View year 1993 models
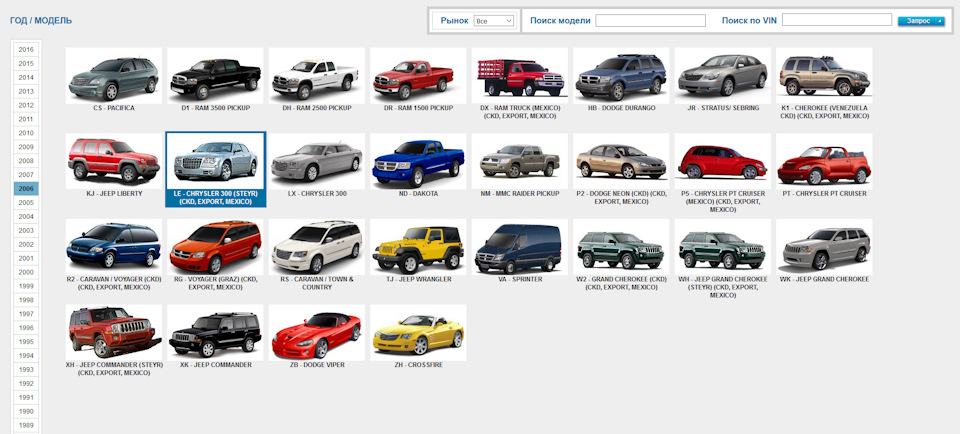Image resolution: width=960 pixels, height=434 pixels. click(x=26, y=370)
